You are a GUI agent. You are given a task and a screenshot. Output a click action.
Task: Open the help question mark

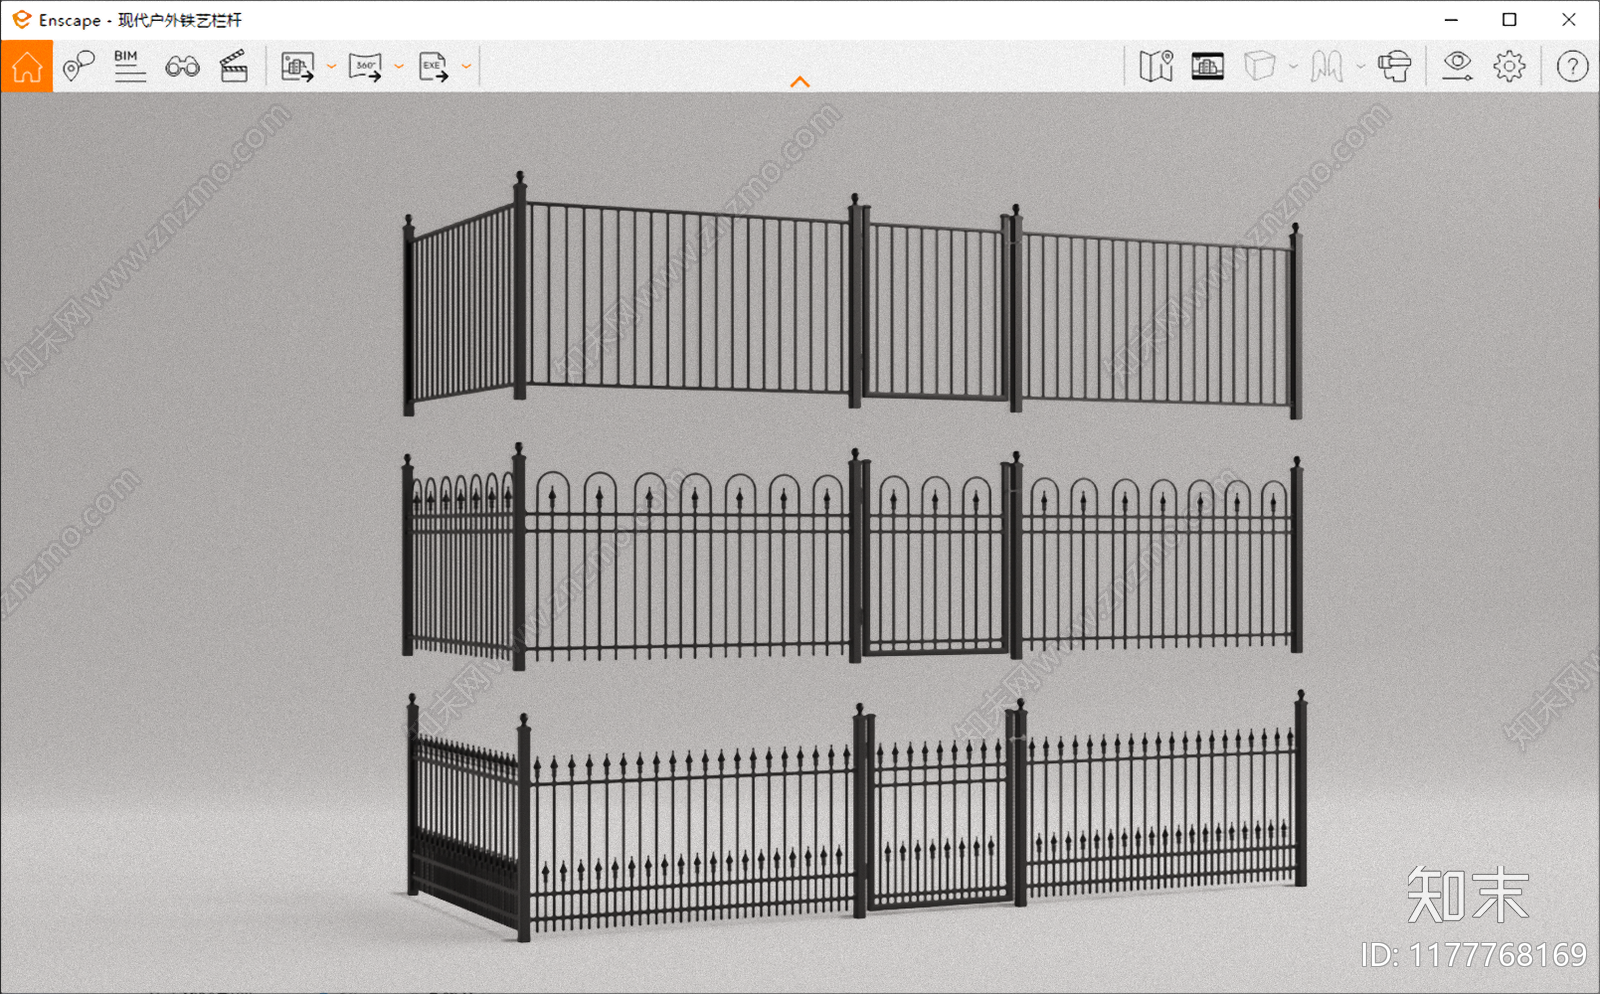pos(1572,67)
